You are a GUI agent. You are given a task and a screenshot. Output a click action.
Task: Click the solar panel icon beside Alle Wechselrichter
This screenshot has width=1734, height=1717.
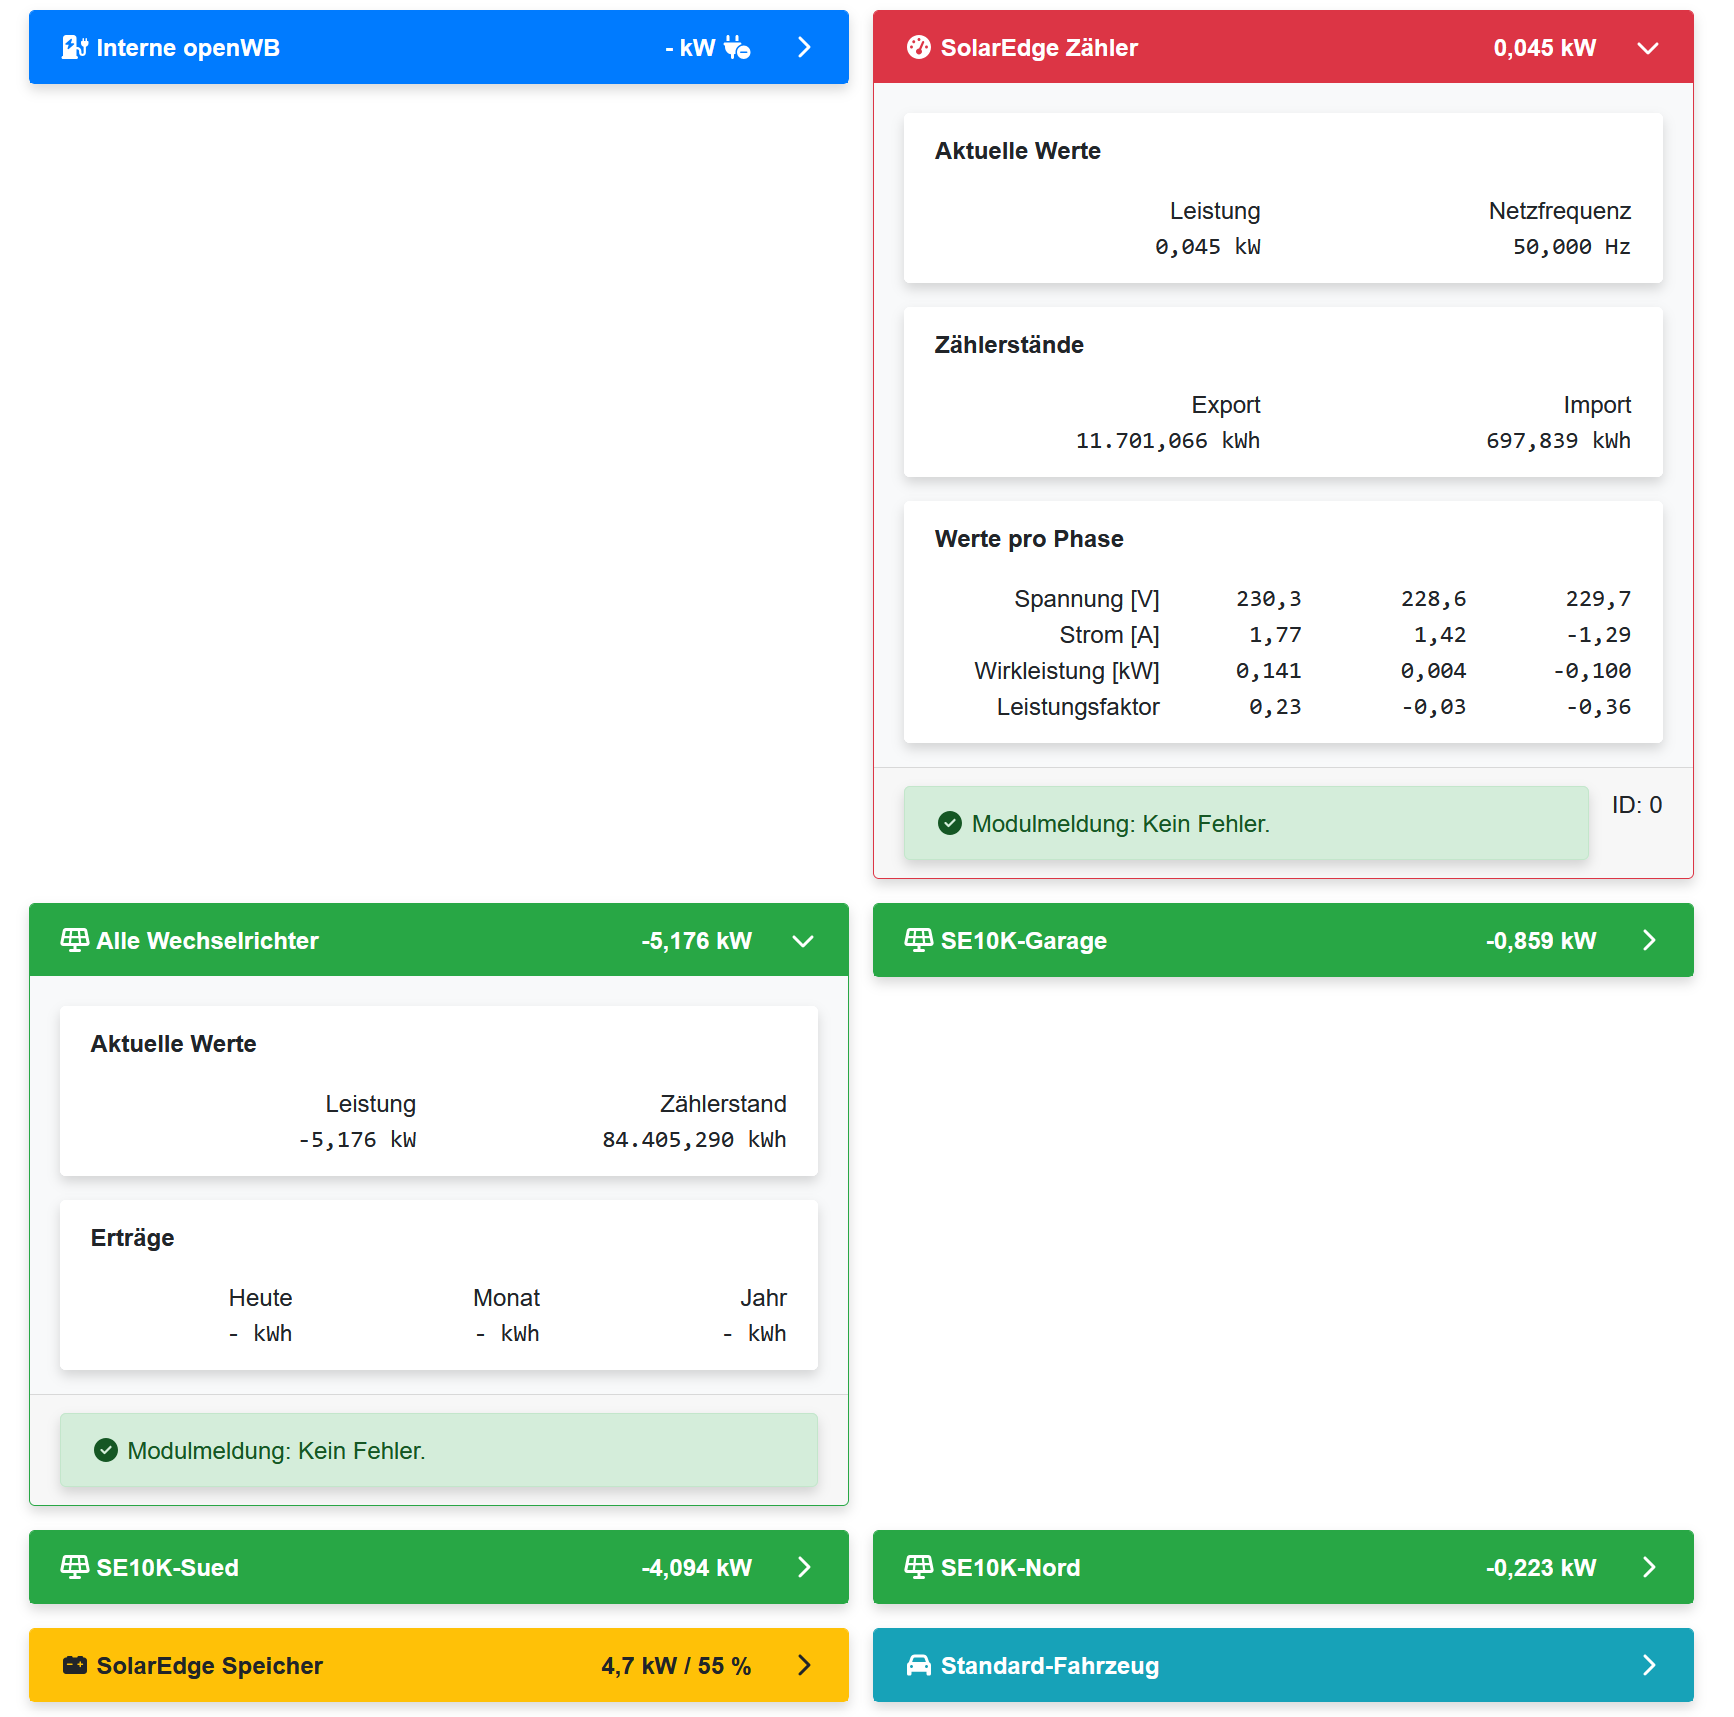75,940
